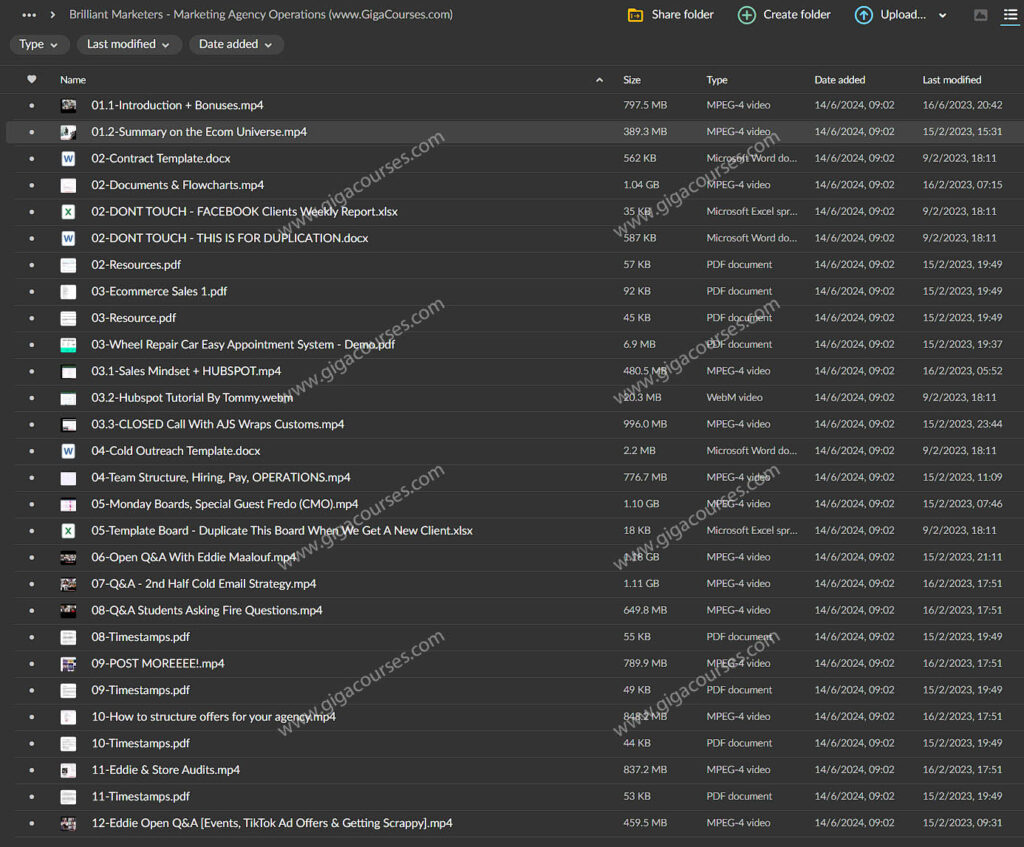Screen dimensions: 1024x847
Task: Open the Type filter dropdown
Action: [x=40, y=44]
